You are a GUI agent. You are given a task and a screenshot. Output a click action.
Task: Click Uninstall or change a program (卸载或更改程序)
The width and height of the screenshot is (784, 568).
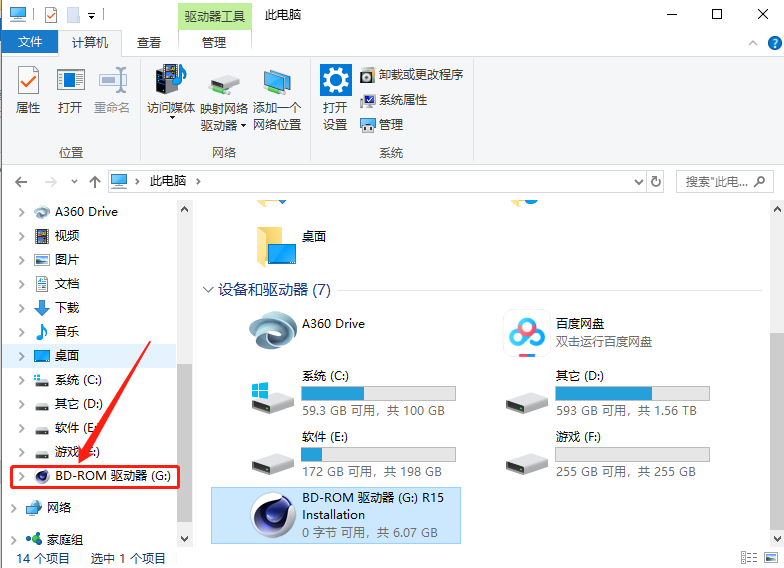coord(412,75)
